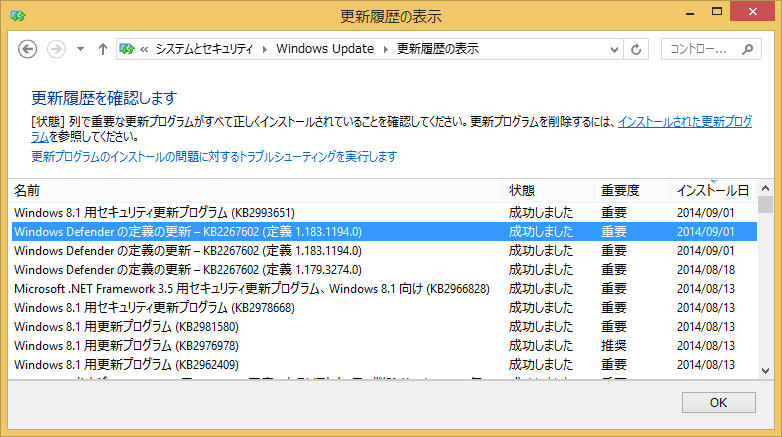Select KB2962409 update row

384,364
